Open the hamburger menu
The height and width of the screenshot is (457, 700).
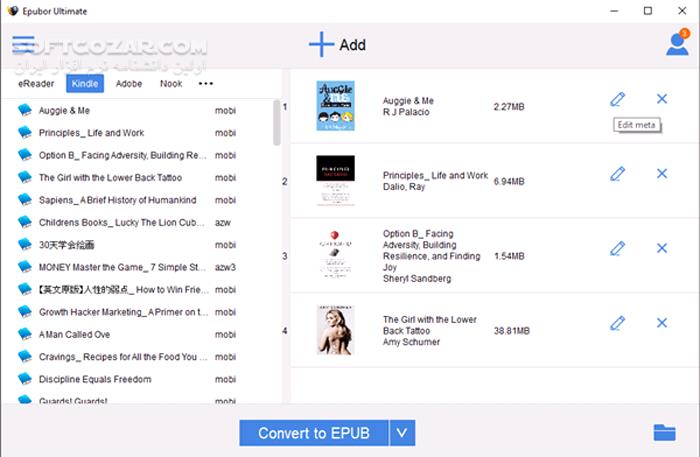coord(23,45)
